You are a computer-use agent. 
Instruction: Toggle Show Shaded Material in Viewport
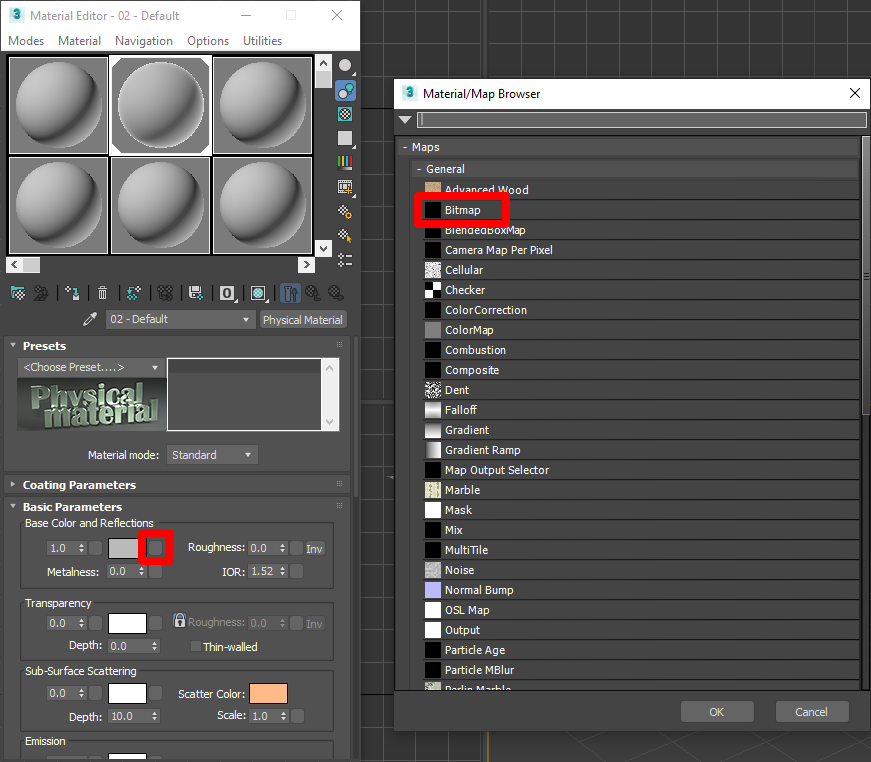point(258,293)
